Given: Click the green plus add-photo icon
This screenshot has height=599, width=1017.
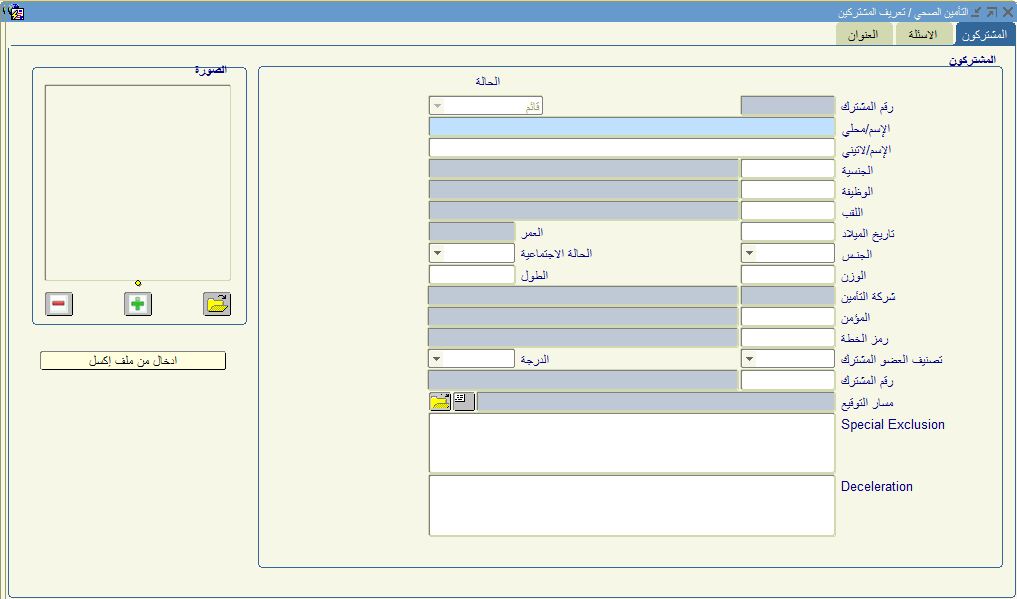Looking at the screenshot, I should point(138,304).
